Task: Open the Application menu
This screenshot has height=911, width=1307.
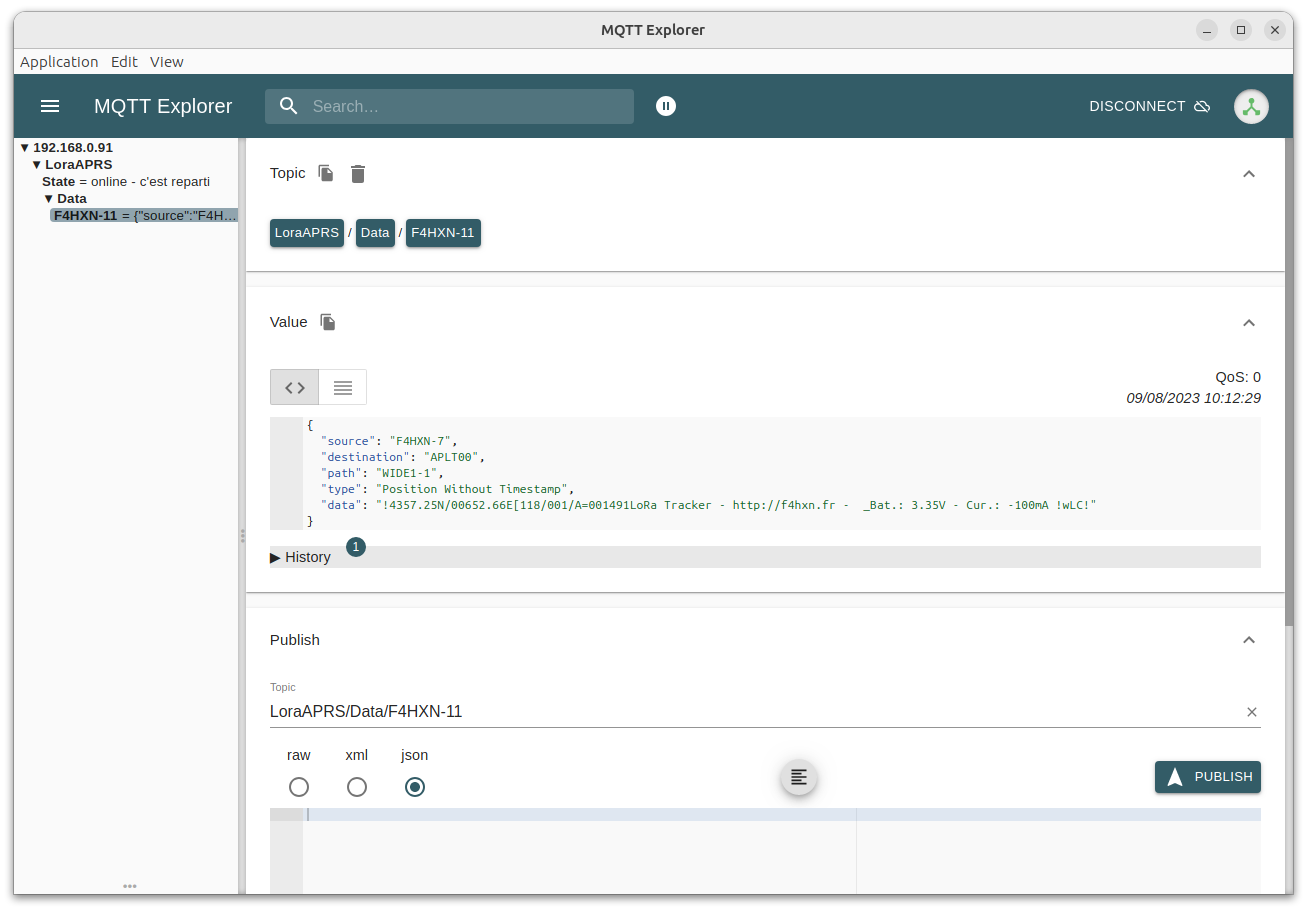Action: 59,62
